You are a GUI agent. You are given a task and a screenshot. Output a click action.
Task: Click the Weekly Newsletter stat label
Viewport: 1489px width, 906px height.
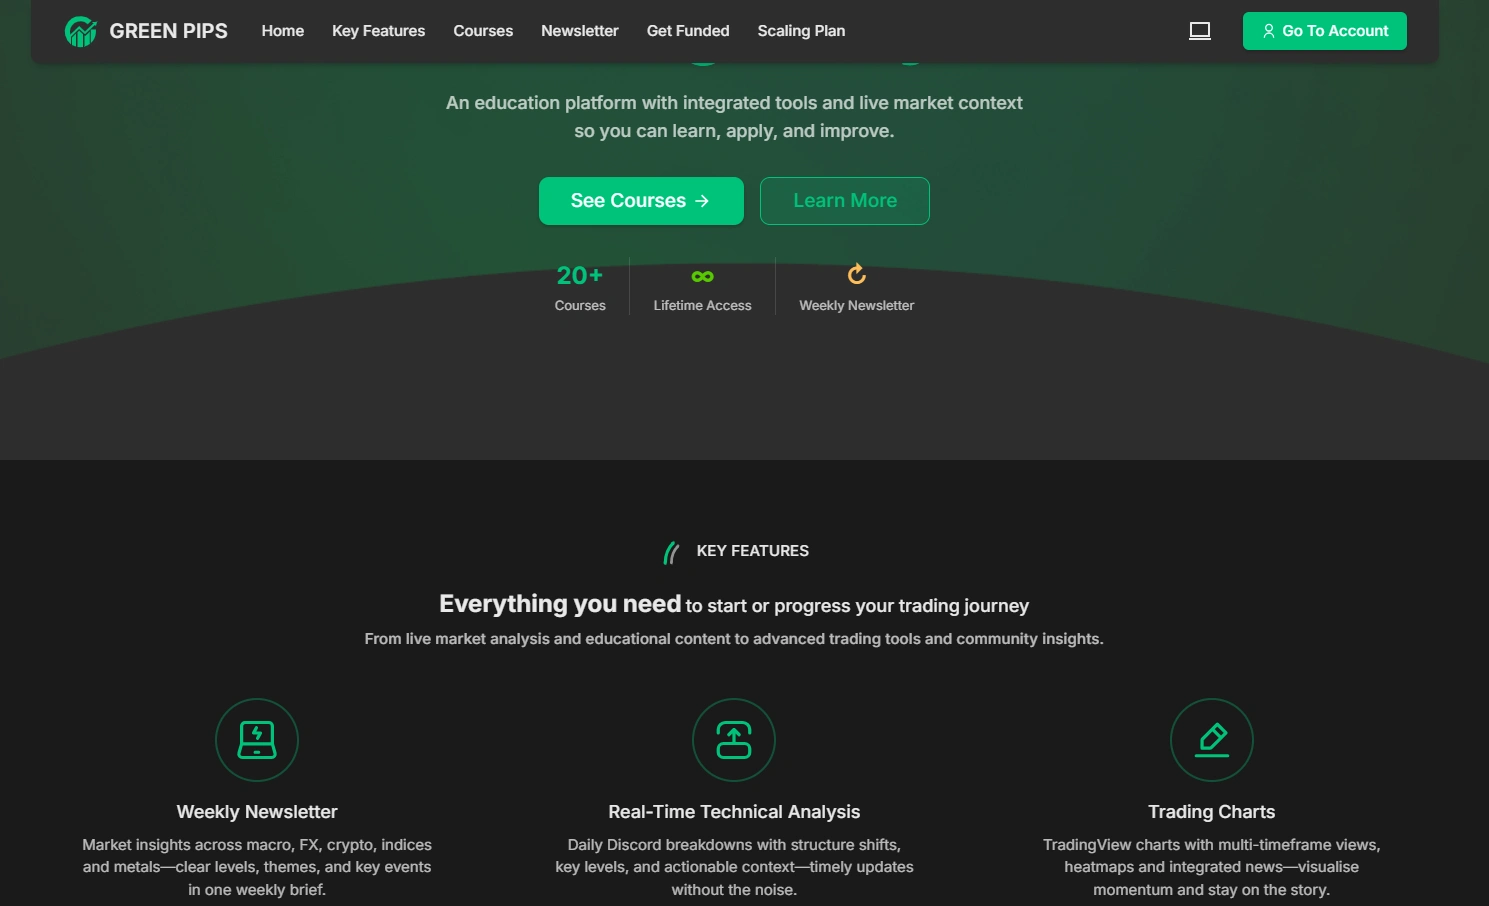click(x=857, y=306)
